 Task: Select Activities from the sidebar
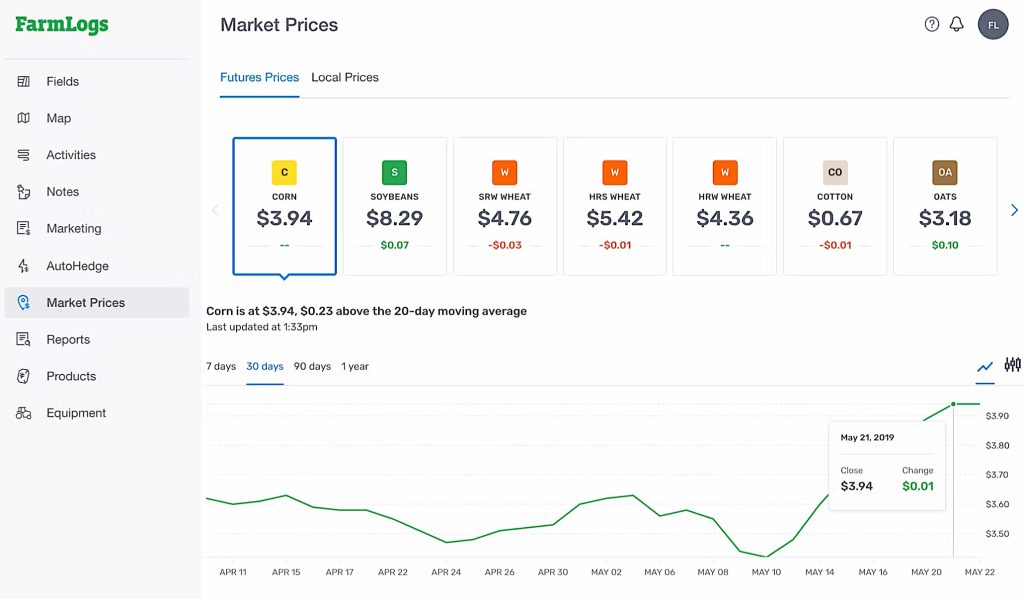(x=69, y=155)
